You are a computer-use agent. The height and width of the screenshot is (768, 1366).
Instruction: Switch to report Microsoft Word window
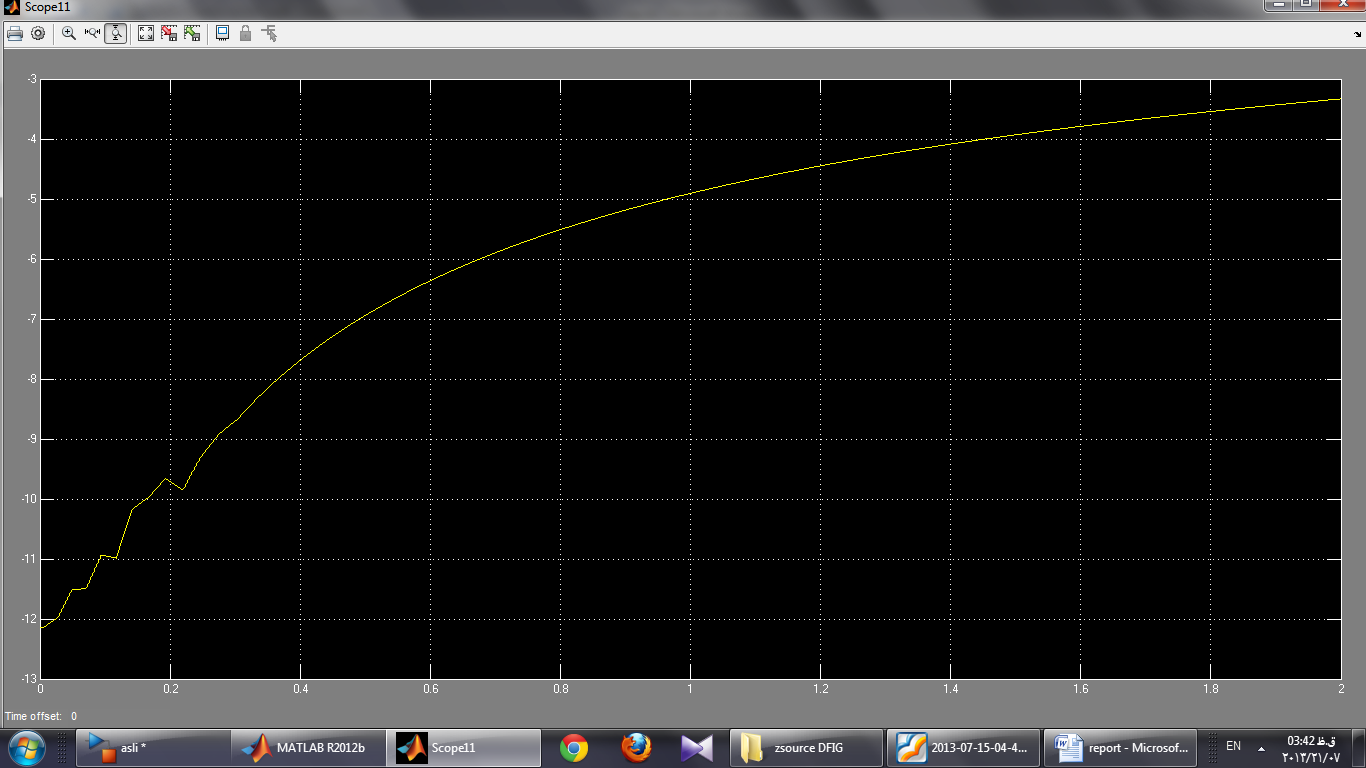pyautogui.click(x=1120, y=747)
